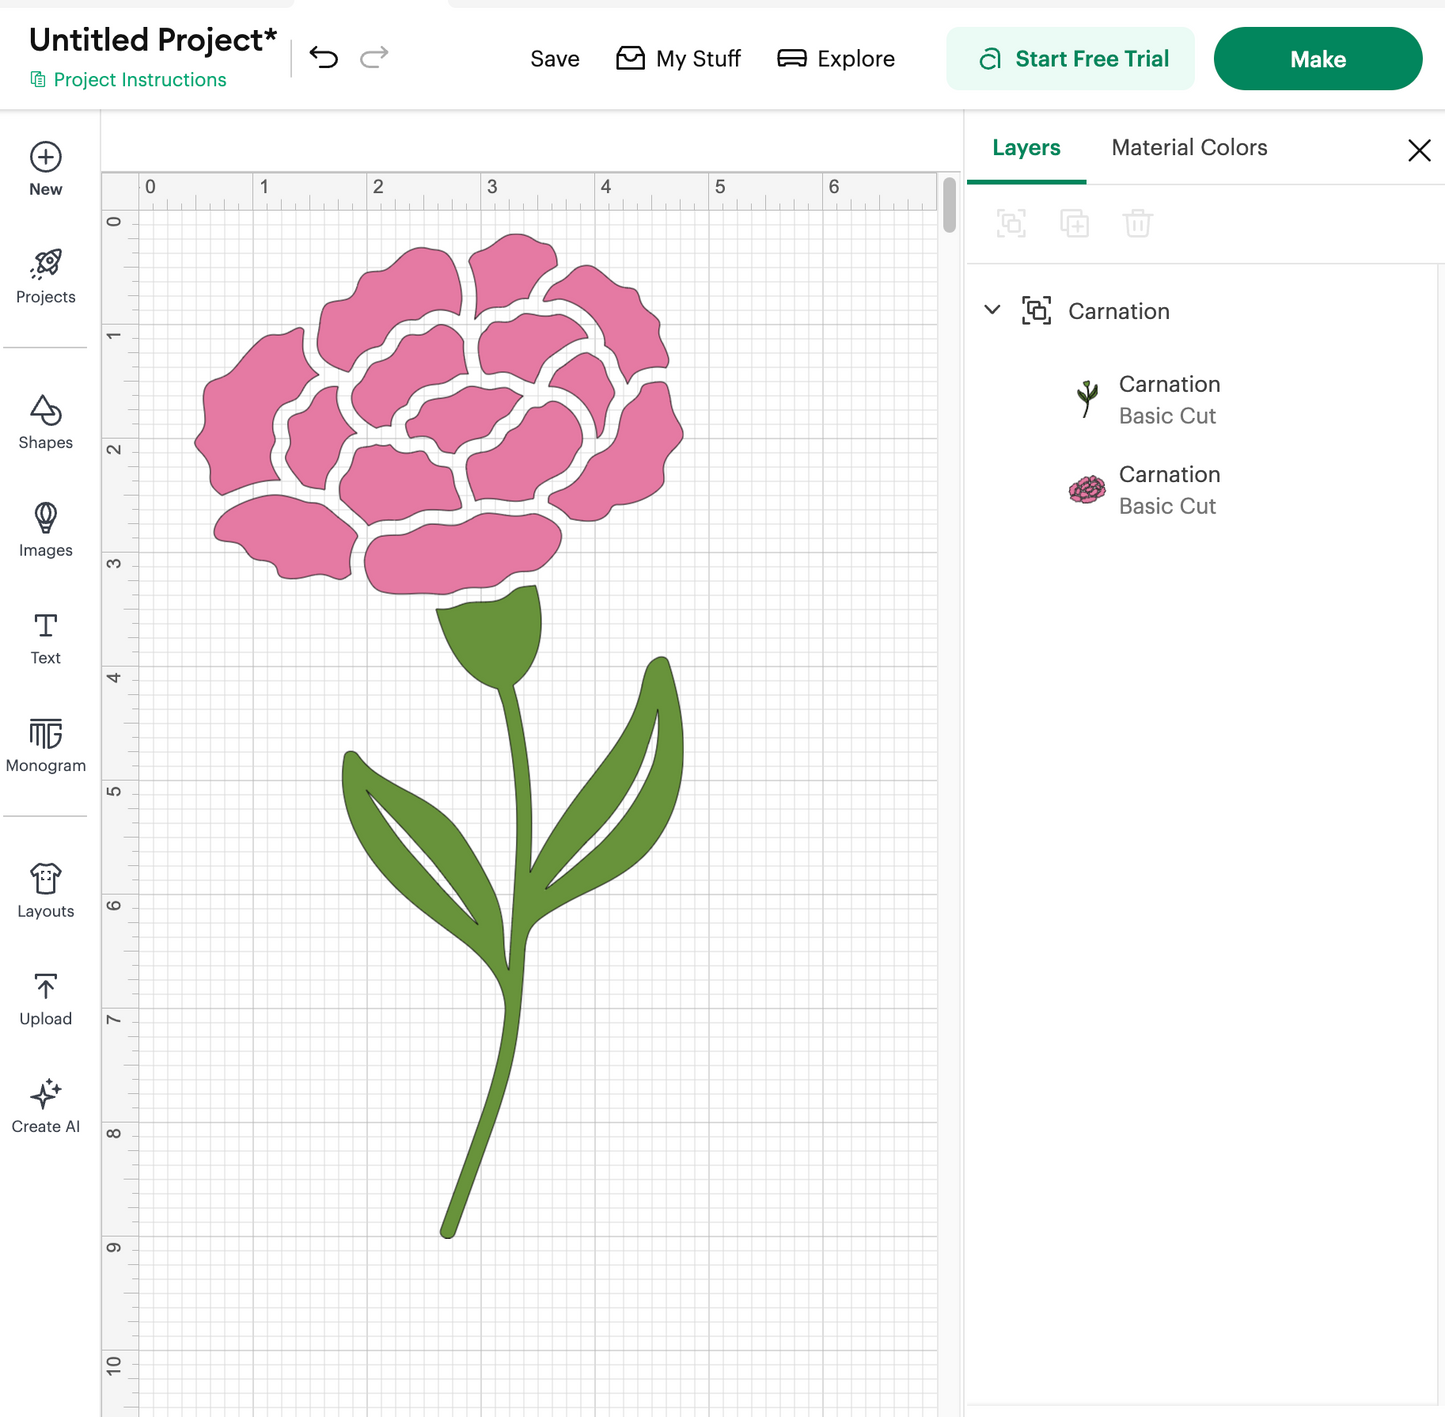Select the pink flower Carnation layer
1445x1417 pixels.
pyautogui.click(x=1203, y=490)
